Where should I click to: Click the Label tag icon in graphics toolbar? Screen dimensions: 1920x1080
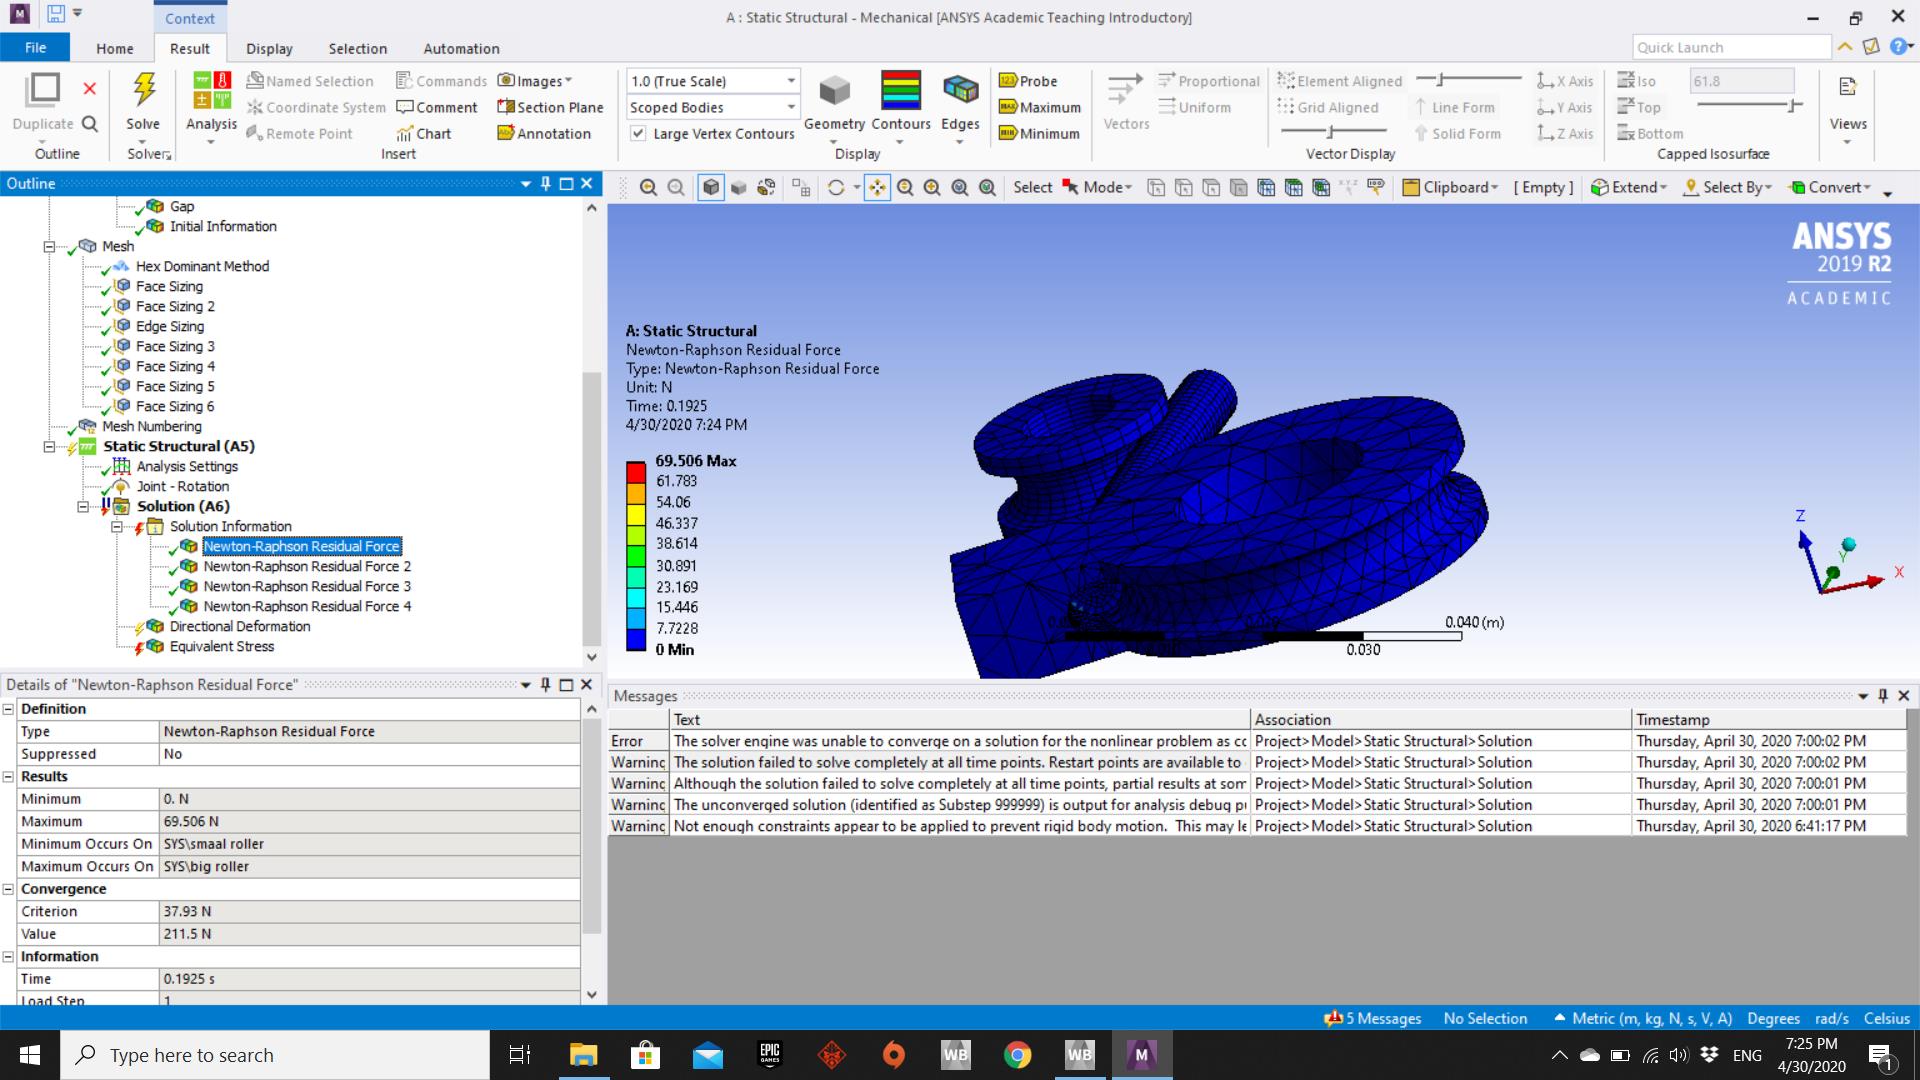[1376, 187]
